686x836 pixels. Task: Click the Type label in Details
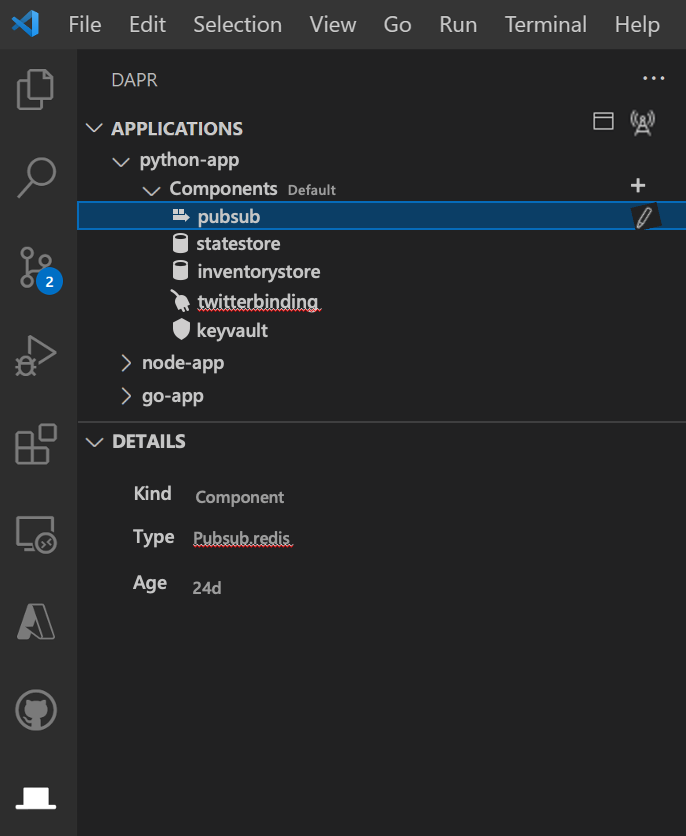pyautogui.click(x=154, y=537)
